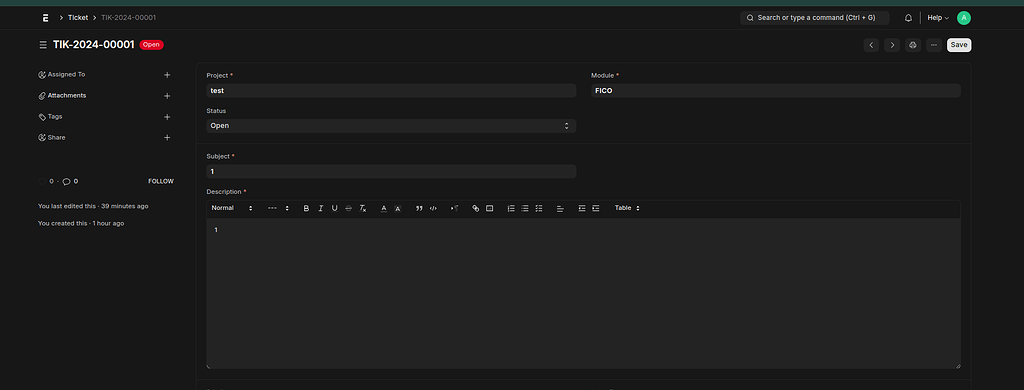Insert a checklist in editor

(539, 208)
